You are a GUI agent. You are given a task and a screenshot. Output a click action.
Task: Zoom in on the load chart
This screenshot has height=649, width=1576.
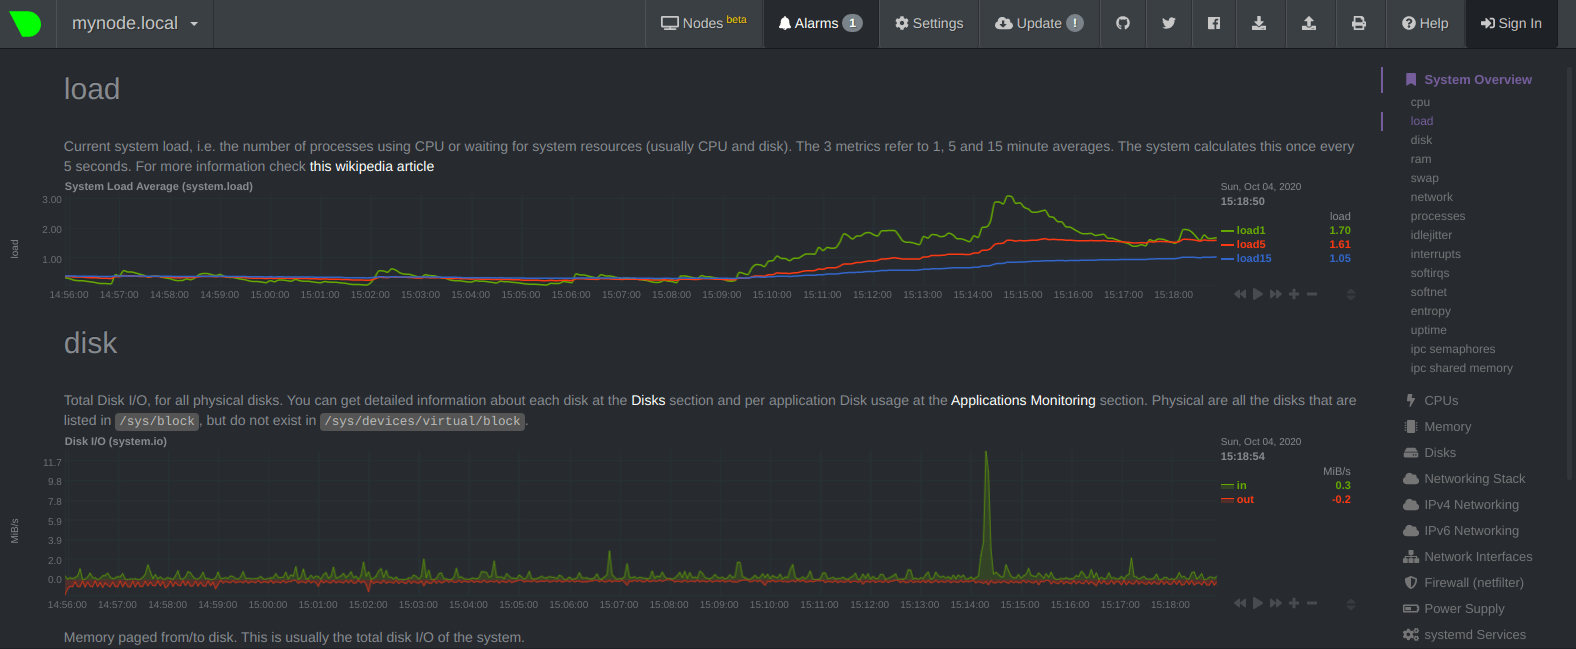1294,294
